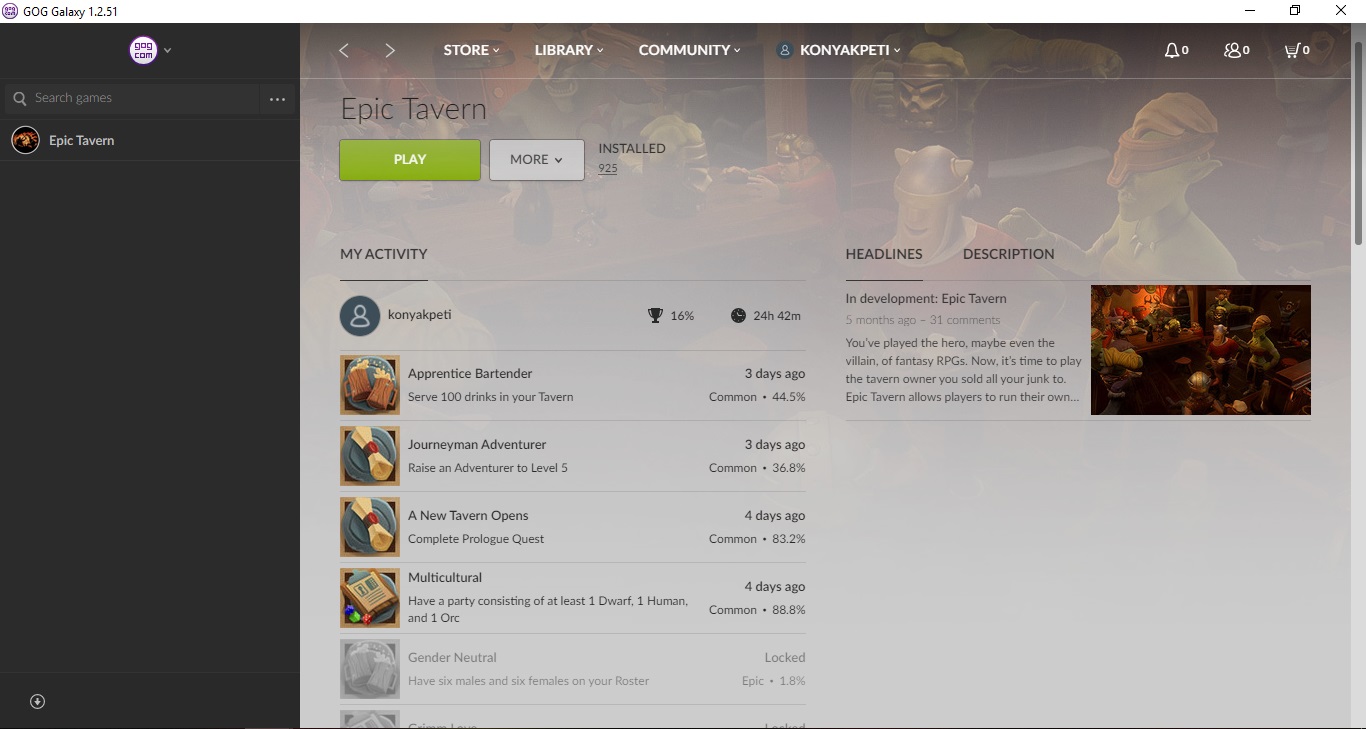Launch the game with the PLAY button
Screen dimensions: 1366x729
coord(410,160)
